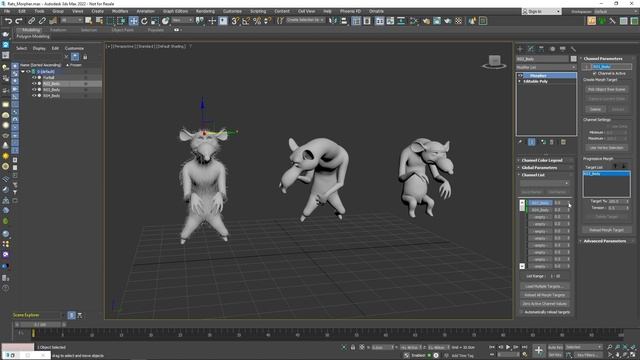
Task: Click Load Multiple Targets button
Action: tap(545, 287)
